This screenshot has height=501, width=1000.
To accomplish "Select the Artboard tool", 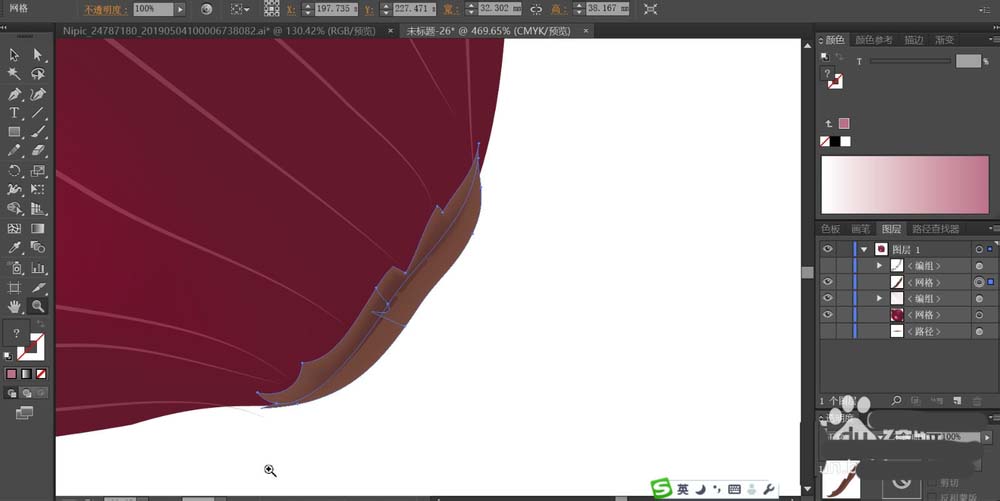I will pyautogui.click(x=14, y=287).
